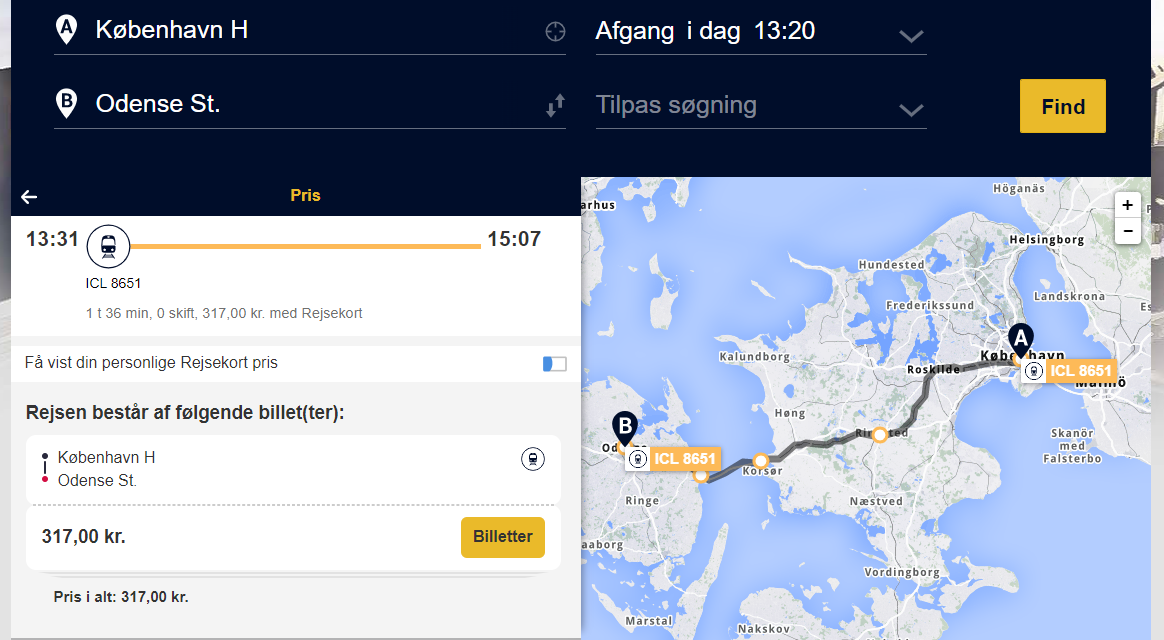
Task: Click the Billetter button
Action: pos(503,537)
